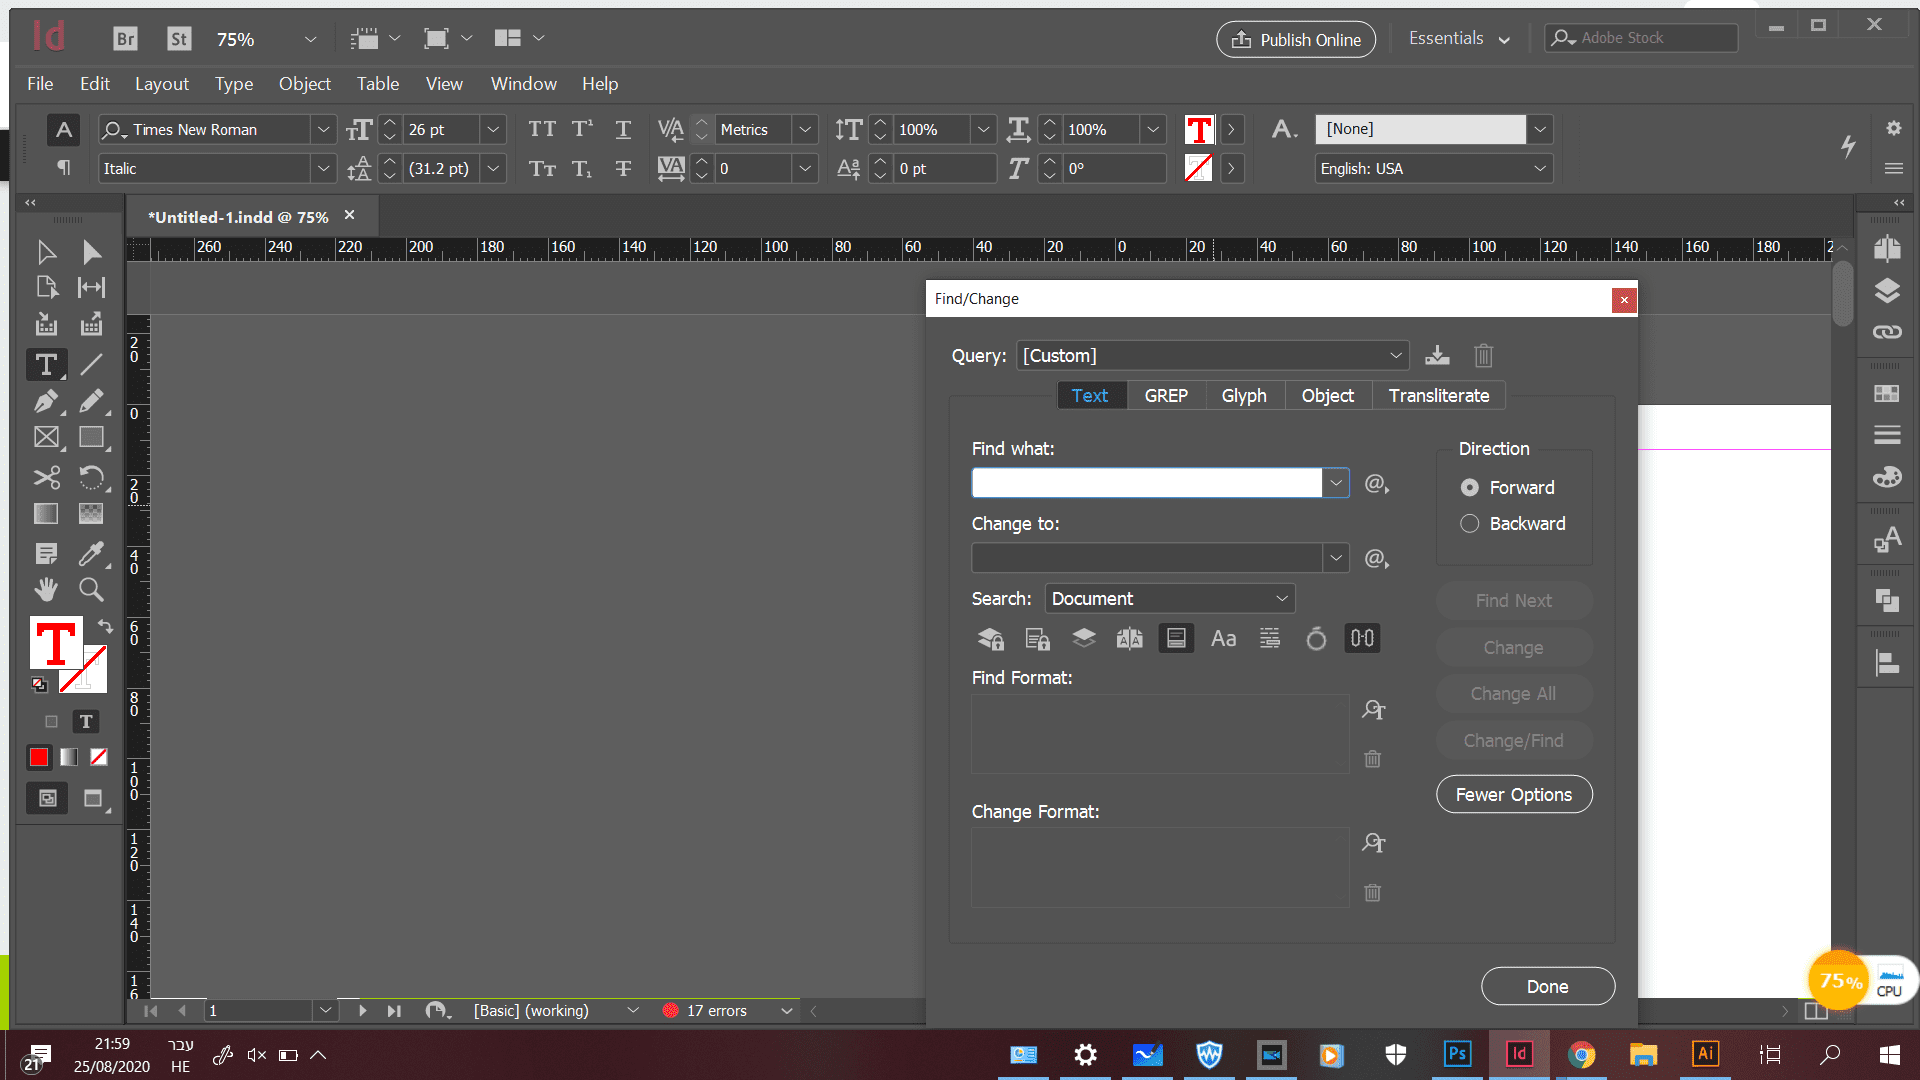Select the Type tool in toolbox

46,365
